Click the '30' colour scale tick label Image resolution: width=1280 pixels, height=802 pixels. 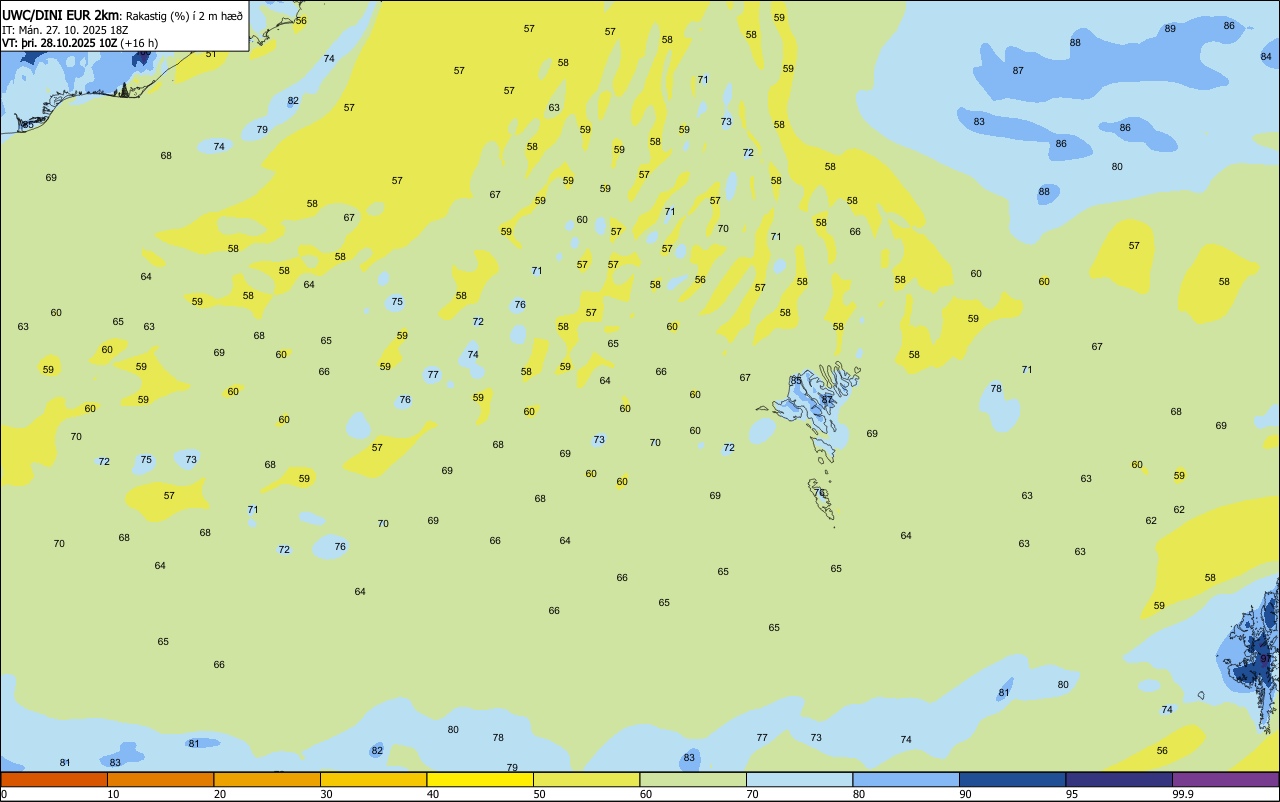[x=326, y=794]
